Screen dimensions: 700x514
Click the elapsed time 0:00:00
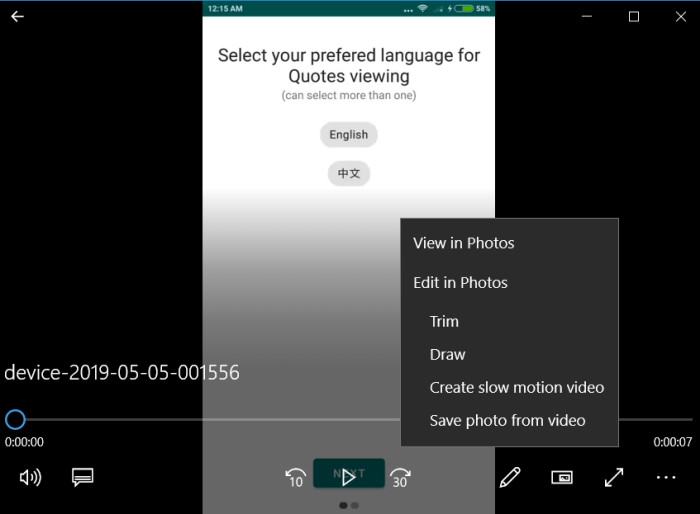24,442
